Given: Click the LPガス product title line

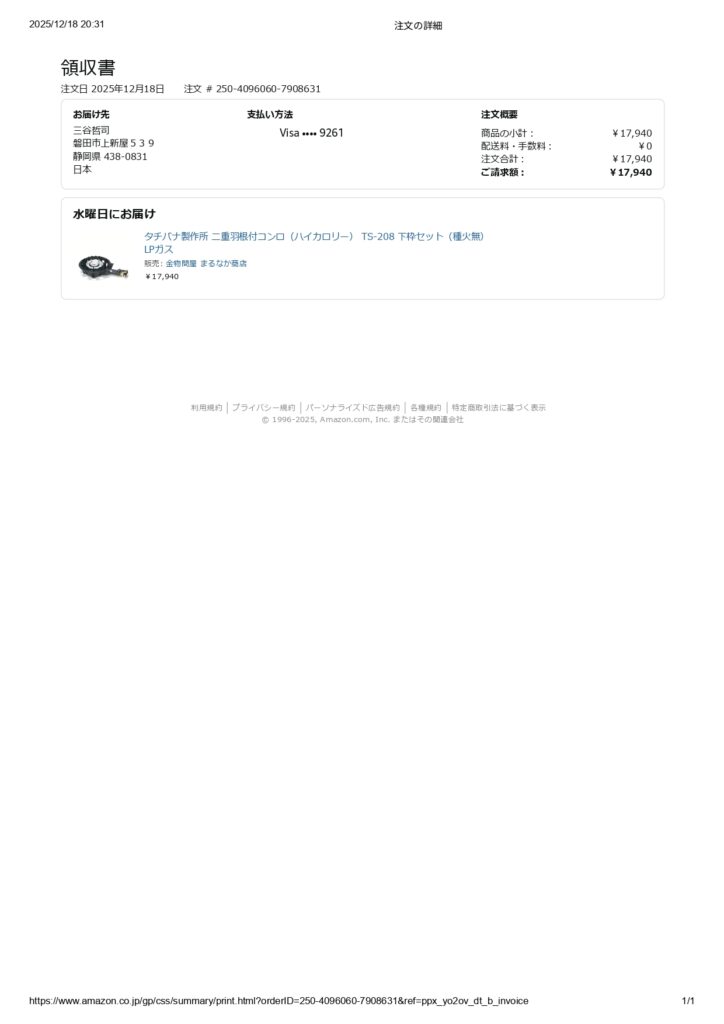Looking at the screenshot, I should click(x=159, y=249).
